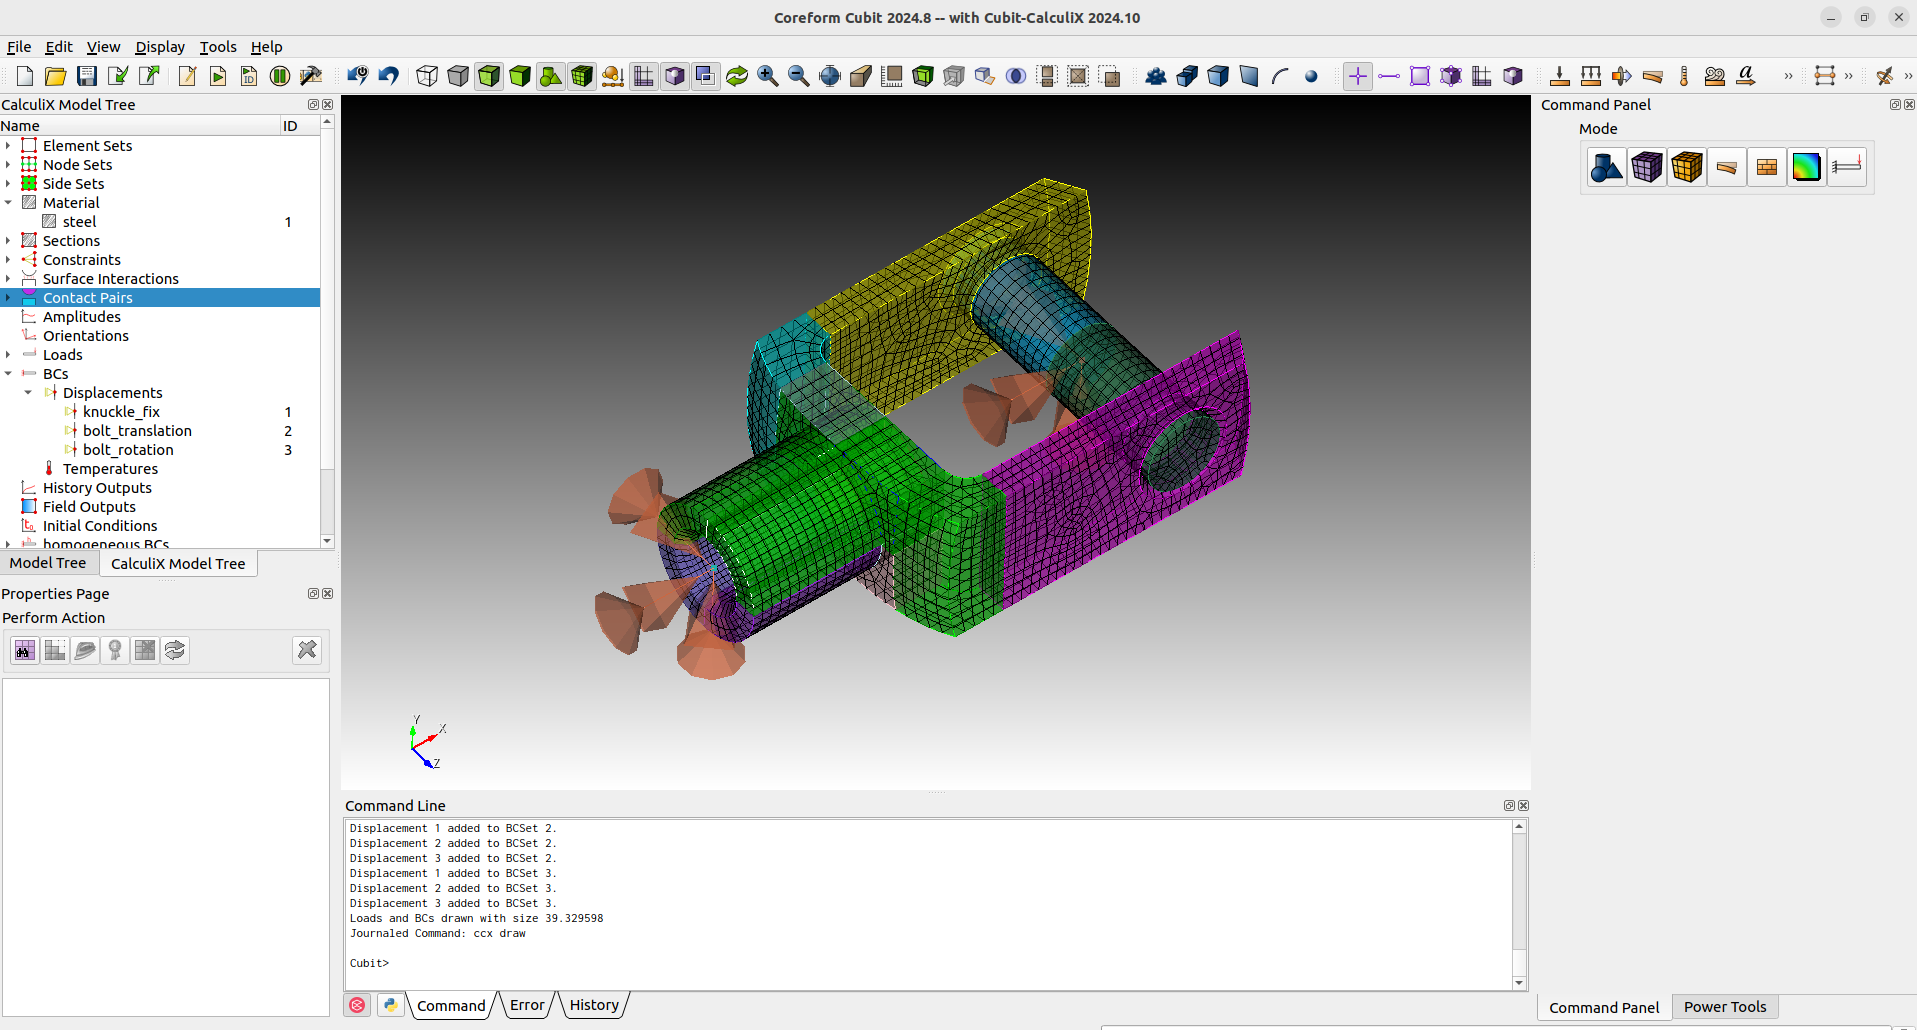1917x1030 pixels.
Task: Select the vertex creation cross tool
Action: (x=1357, y=75)
